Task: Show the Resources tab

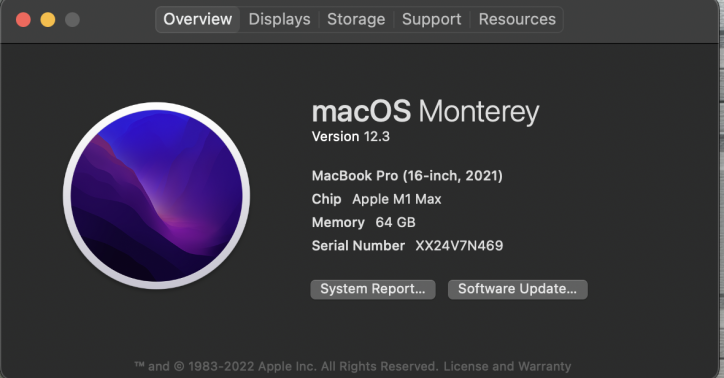Action: coord(517,19)
